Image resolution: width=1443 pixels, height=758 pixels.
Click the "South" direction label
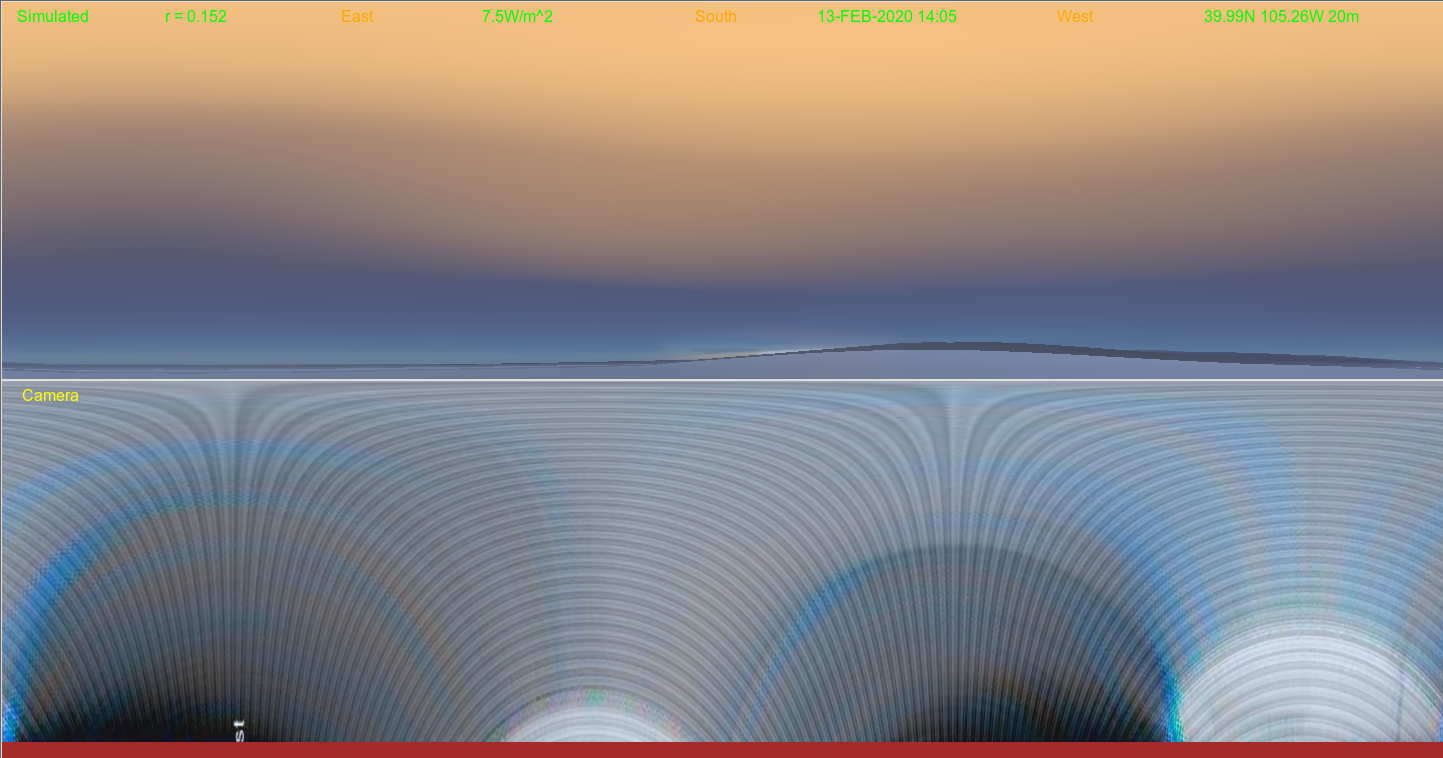[716, 17]
